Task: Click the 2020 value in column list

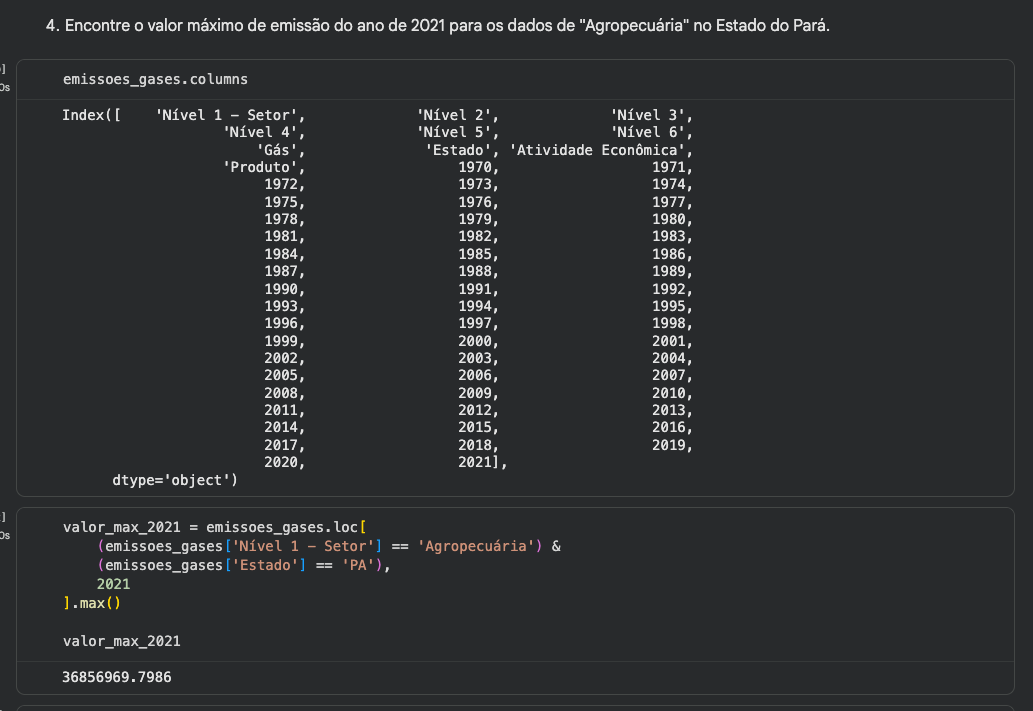Action: point(281,463)
